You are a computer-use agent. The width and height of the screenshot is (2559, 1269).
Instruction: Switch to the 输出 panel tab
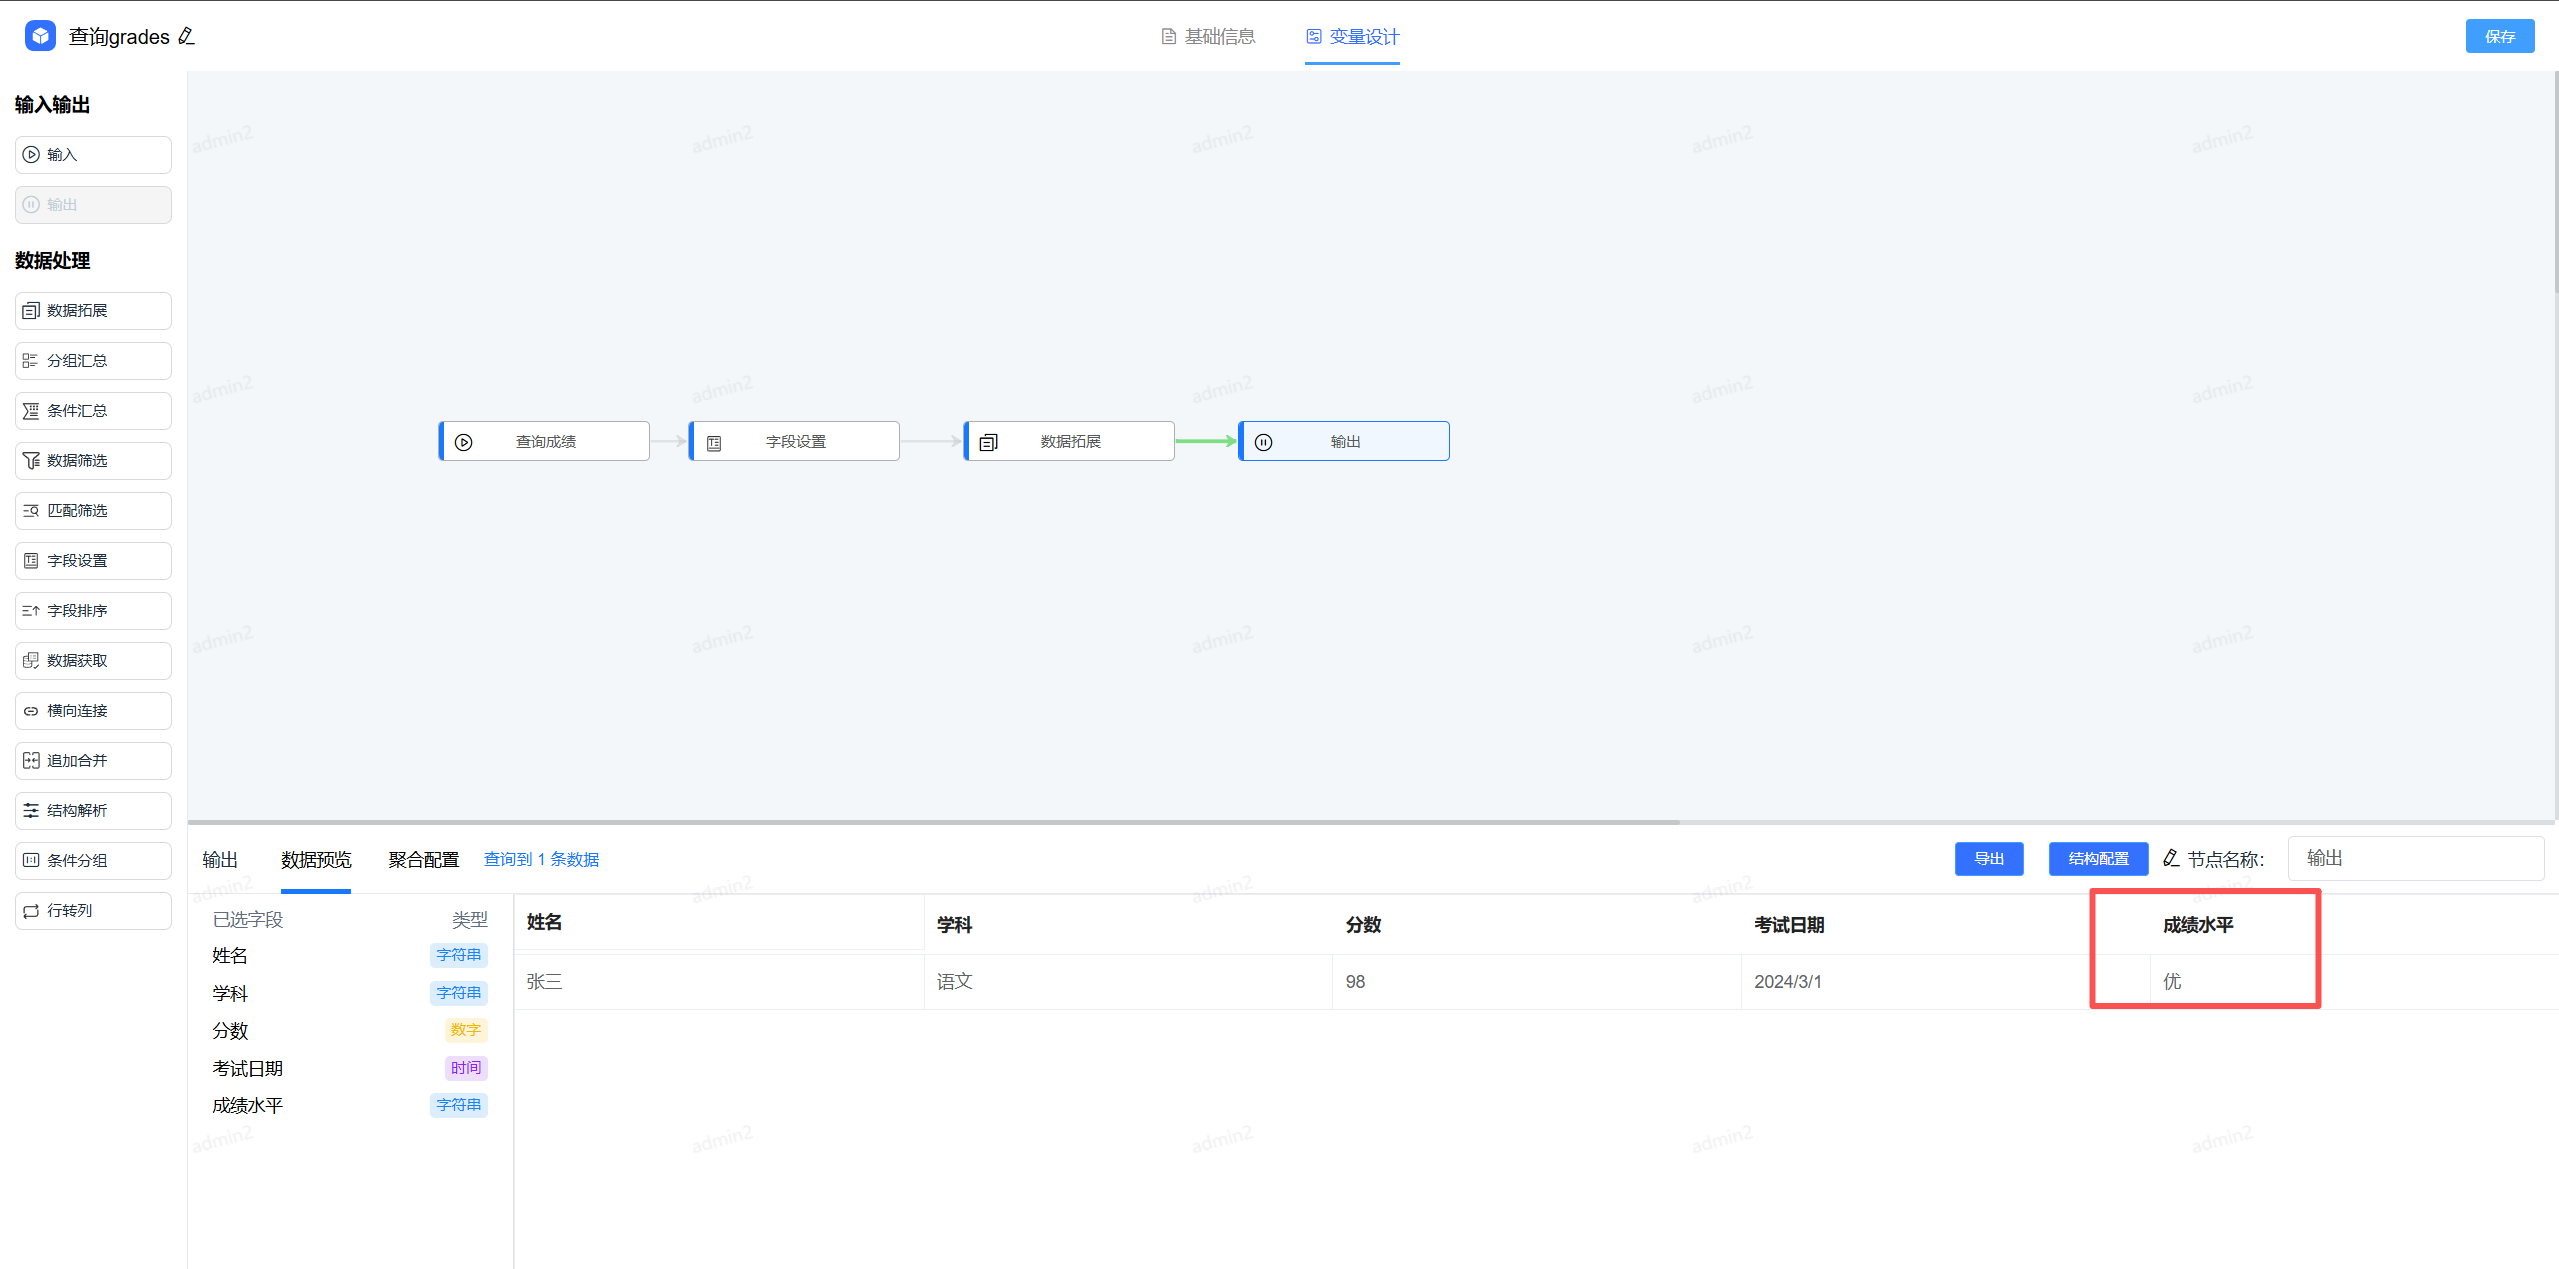click(x=220, y=860)
